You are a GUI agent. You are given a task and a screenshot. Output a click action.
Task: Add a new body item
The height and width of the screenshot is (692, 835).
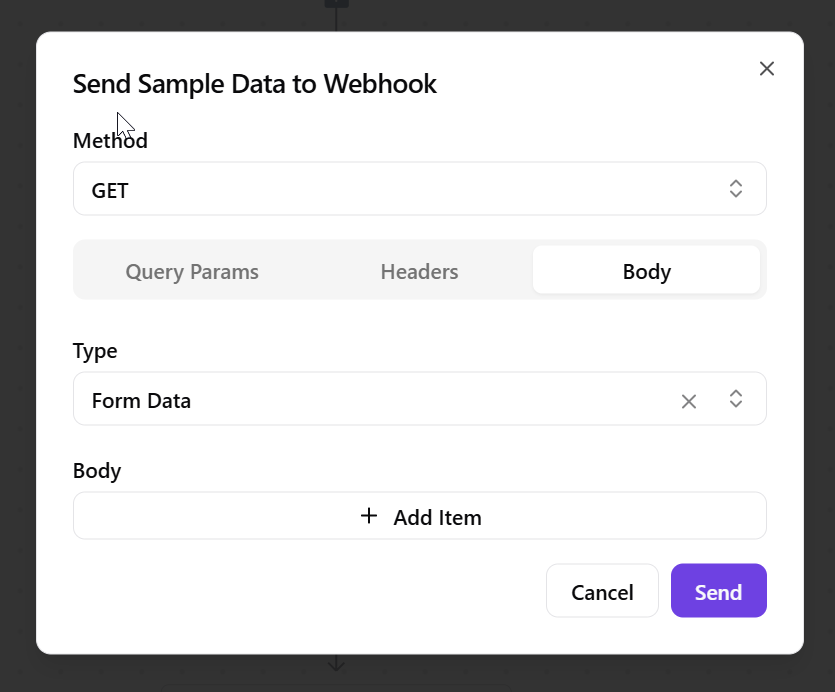437,517
